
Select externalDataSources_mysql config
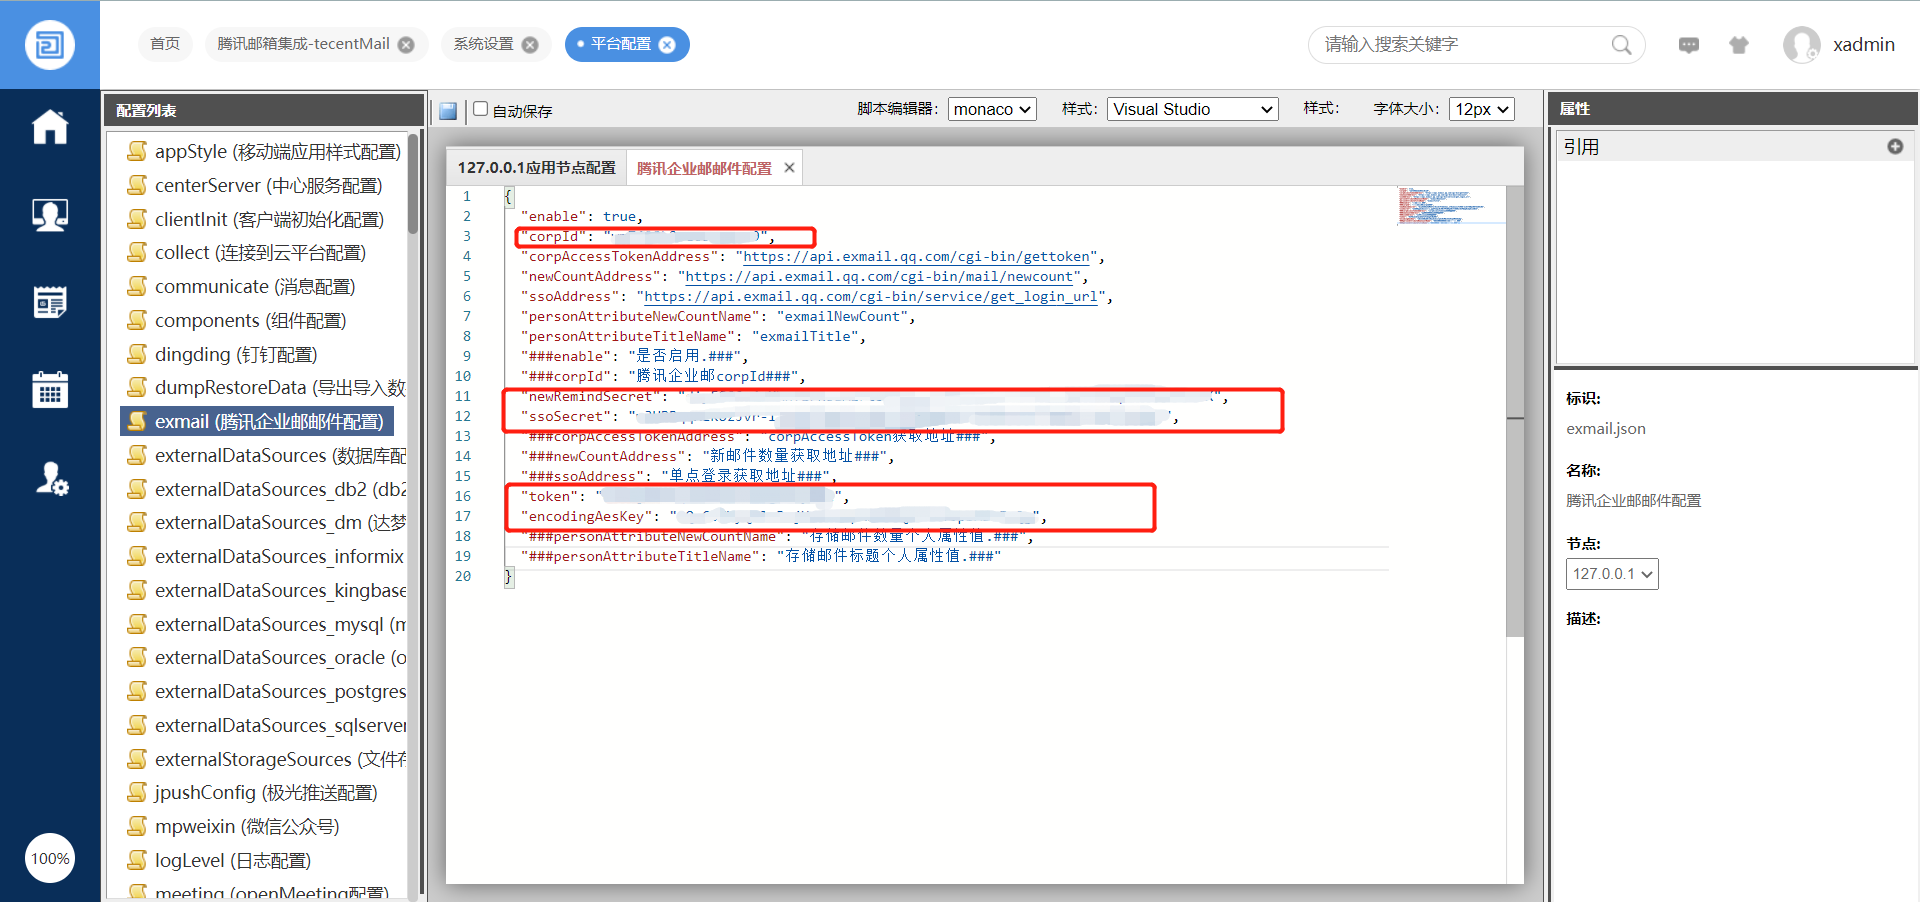[264, 625]
